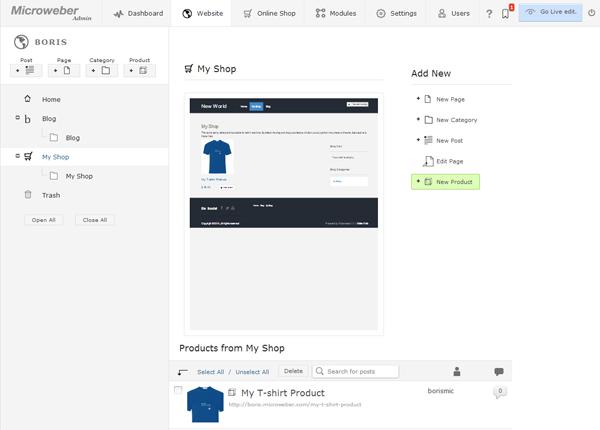Screen dimensions: 600x430
Task: Click the add Post icon in sidebar
Action: pos(26,70)
